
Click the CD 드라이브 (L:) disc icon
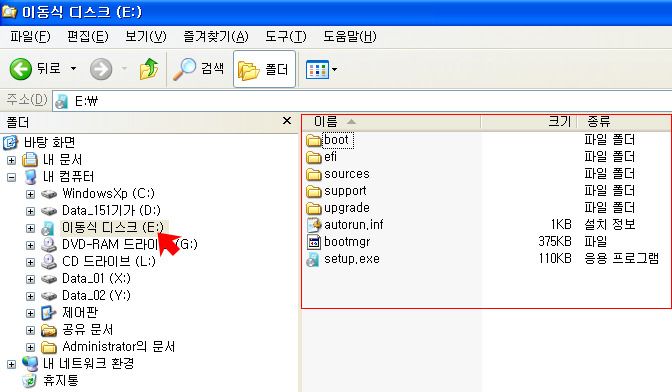click(49, 262)
